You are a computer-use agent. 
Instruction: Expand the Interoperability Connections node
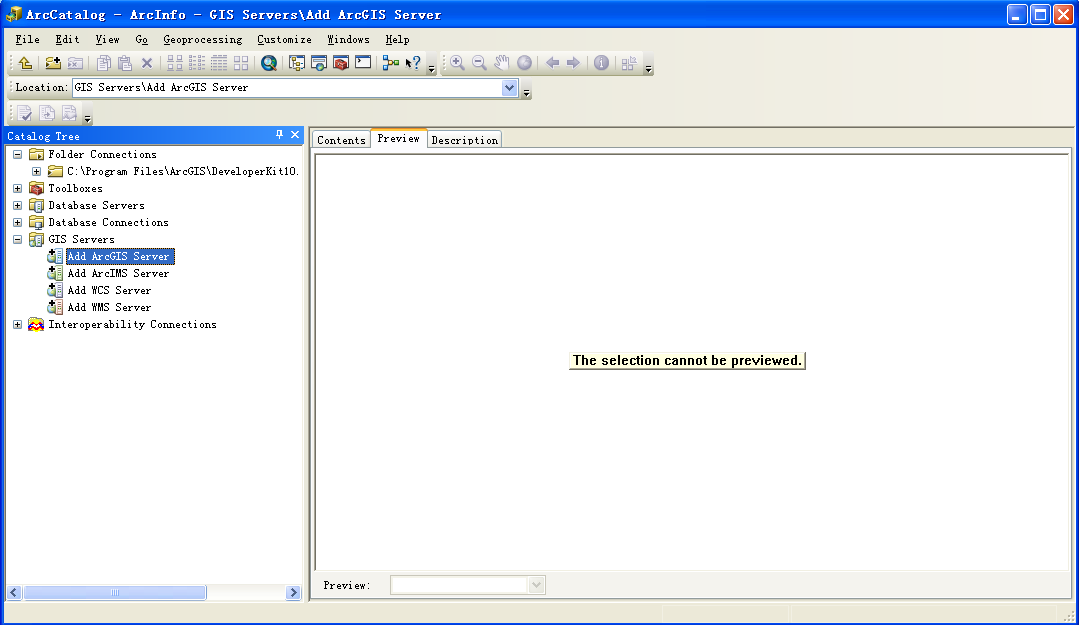point(17,325)
